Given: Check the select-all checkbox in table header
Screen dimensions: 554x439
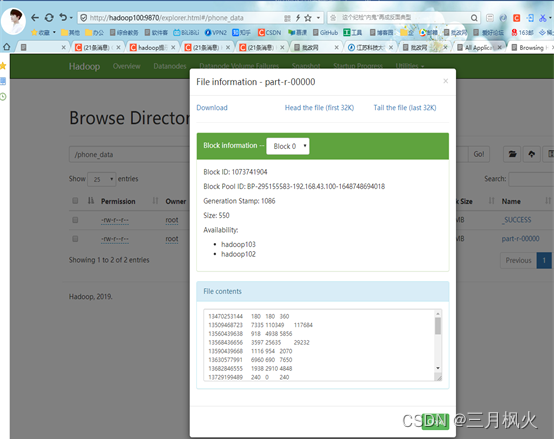Looking at the screenshot, I should [x=75, y=201].
